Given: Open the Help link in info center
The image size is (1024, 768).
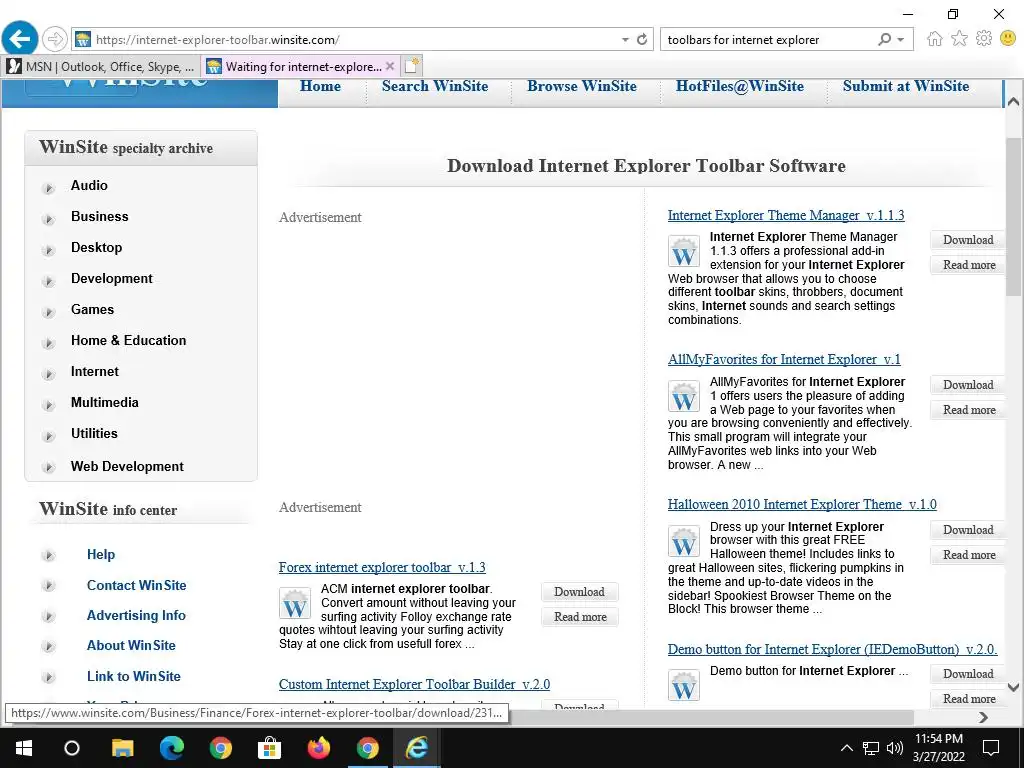Looking at the screenshot, I should tap(101, 554).
